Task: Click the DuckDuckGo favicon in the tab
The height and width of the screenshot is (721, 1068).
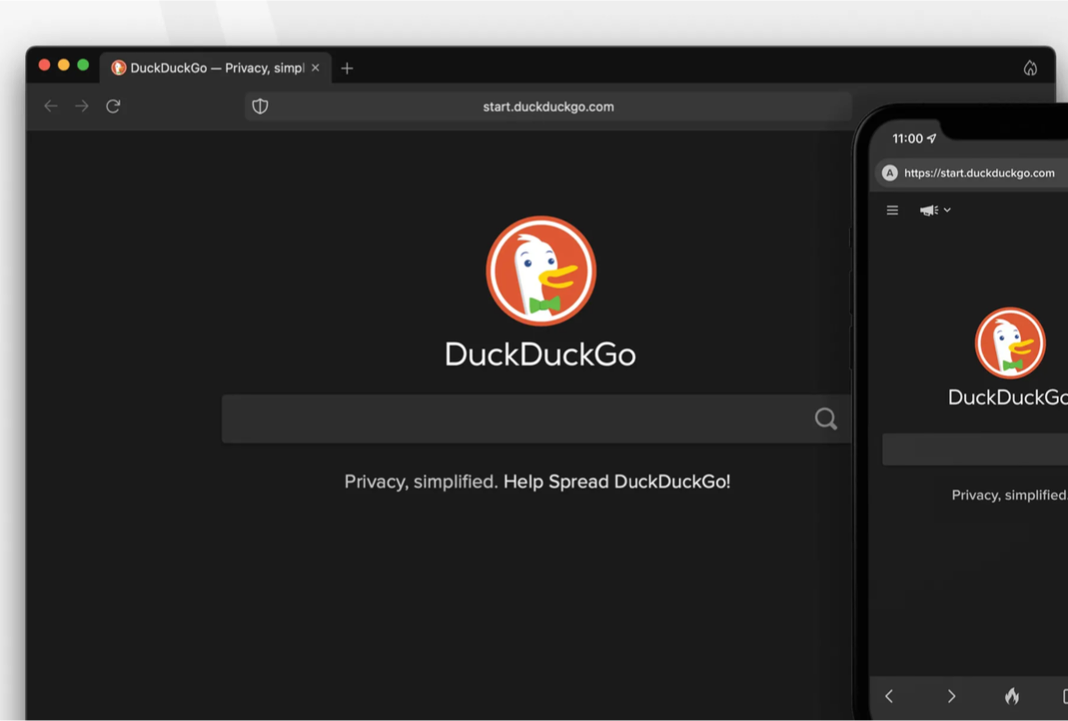Action: tap(119, 67)
